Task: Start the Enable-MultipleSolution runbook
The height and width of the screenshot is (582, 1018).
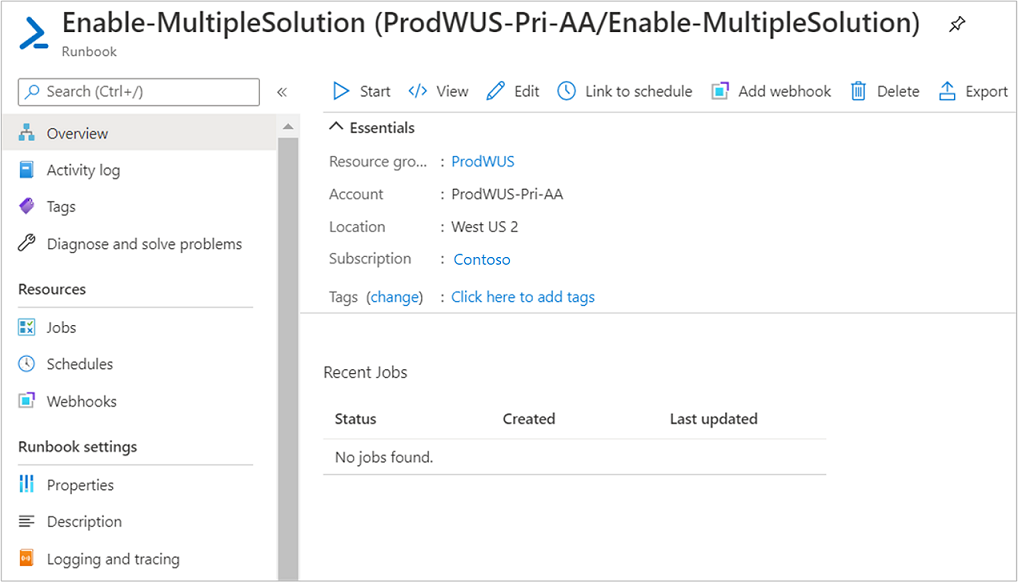Action: [359, 91]
